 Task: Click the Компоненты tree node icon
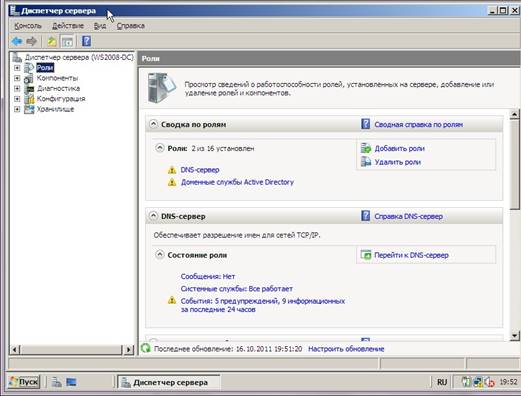tap(29, 78)
